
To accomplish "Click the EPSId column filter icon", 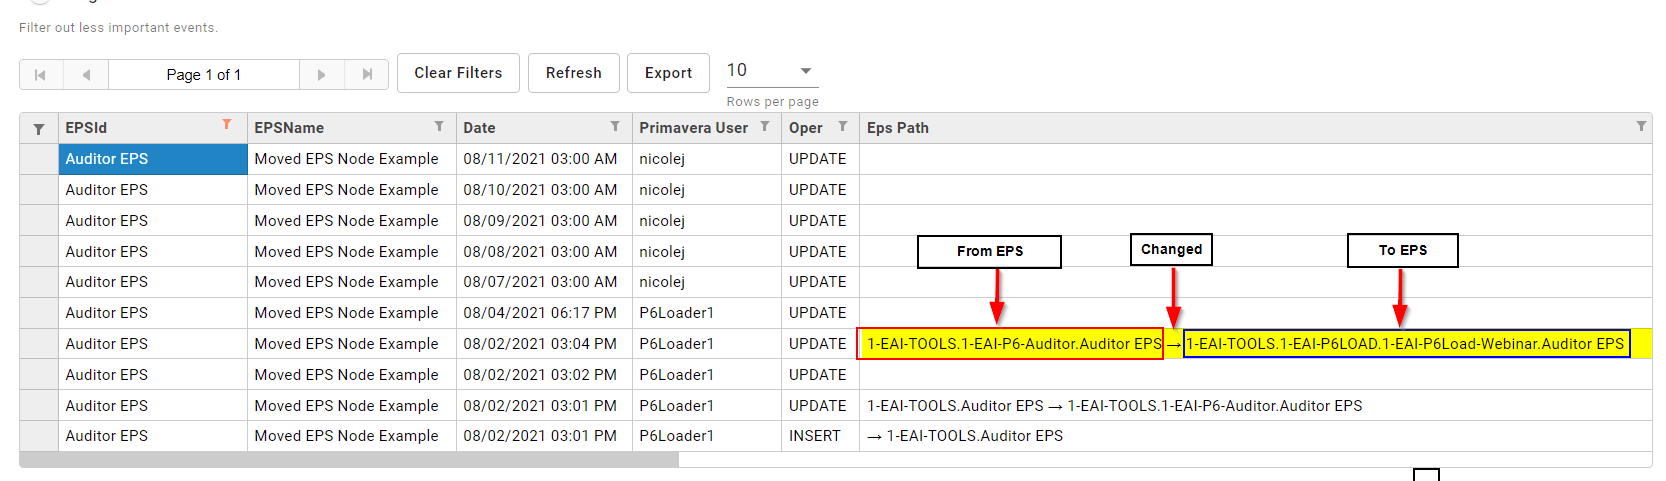I will [x=227, y=125].
